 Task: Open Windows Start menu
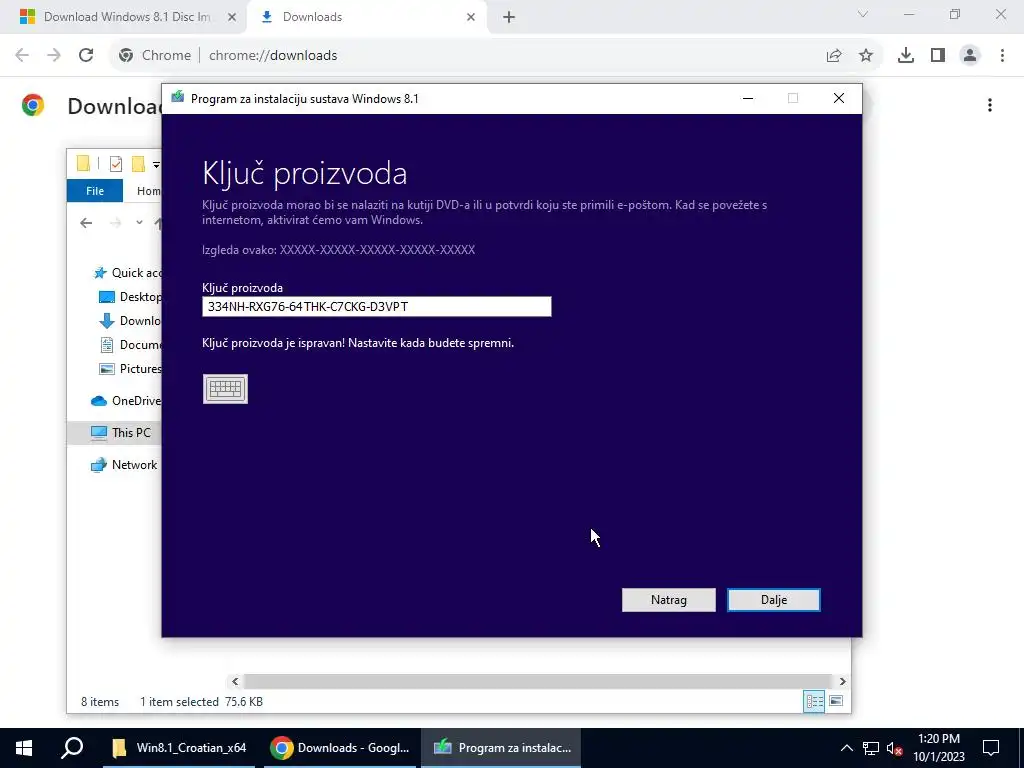click(24, 748)
